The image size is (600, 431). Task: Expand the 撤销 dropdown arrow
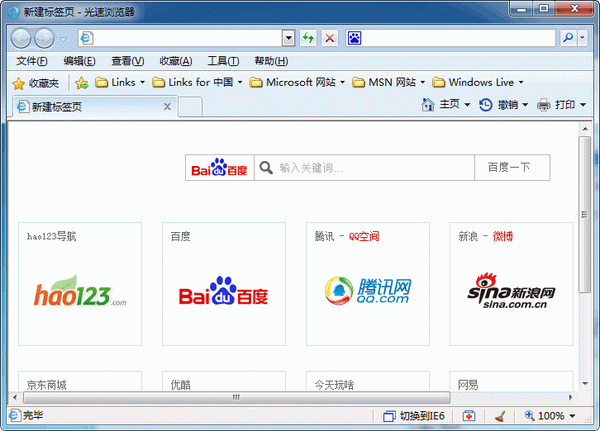(525, 105)
